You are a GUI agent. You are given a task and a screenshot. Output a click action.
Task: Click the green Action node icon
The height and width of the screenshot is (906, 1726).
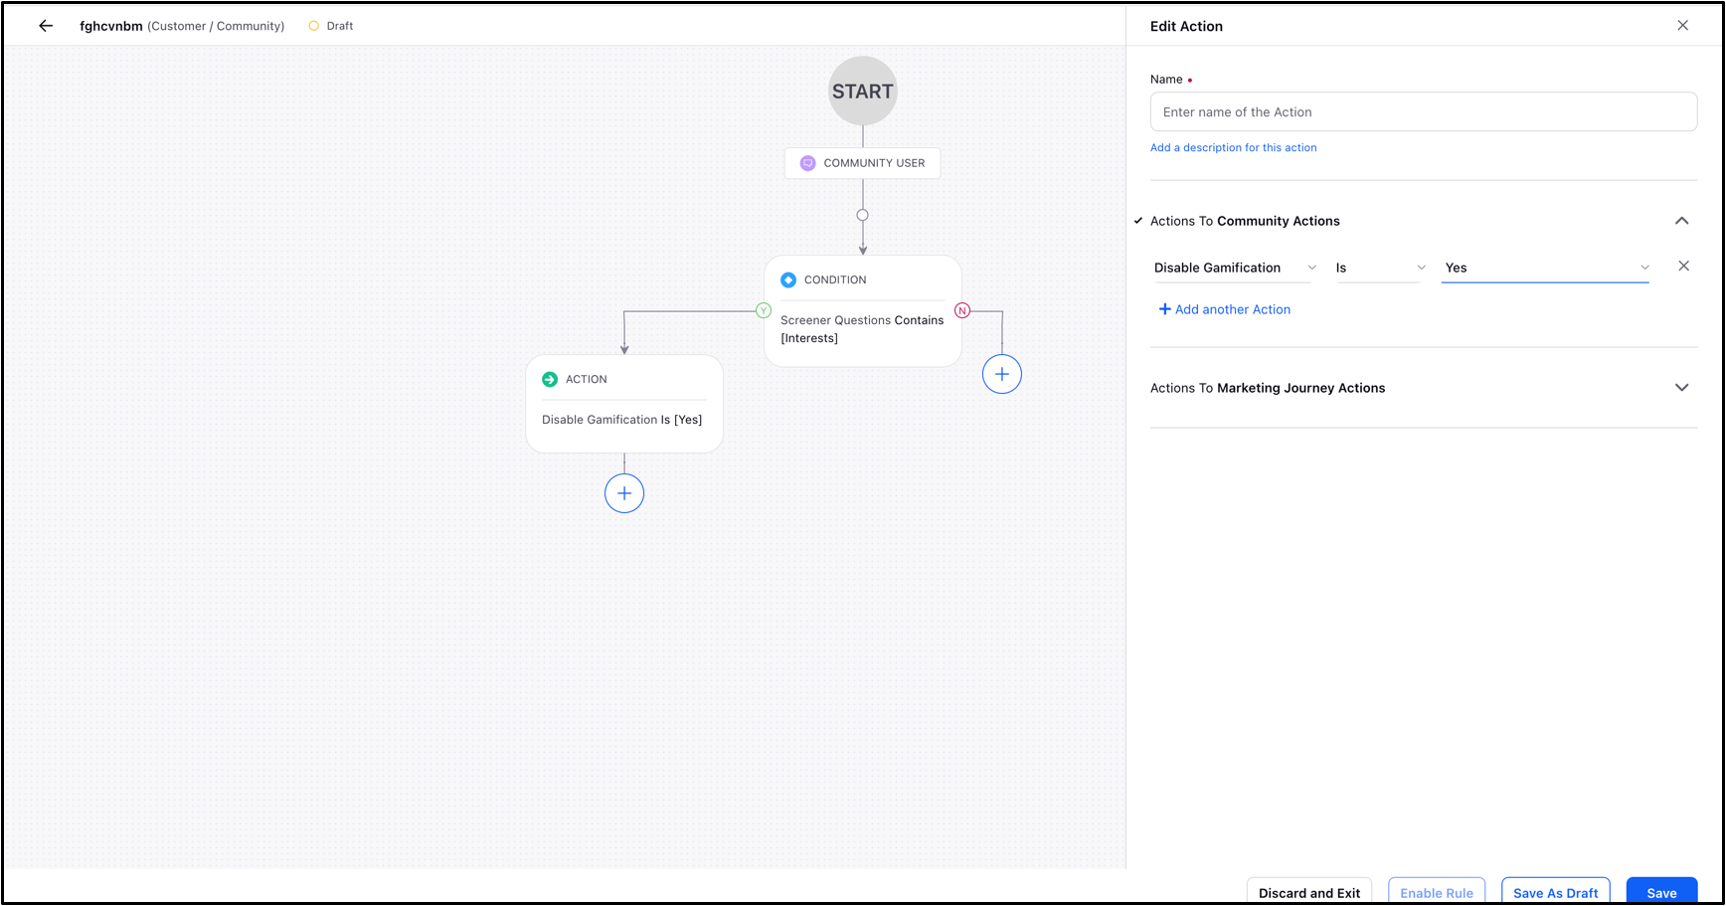[x=549, y=379]
